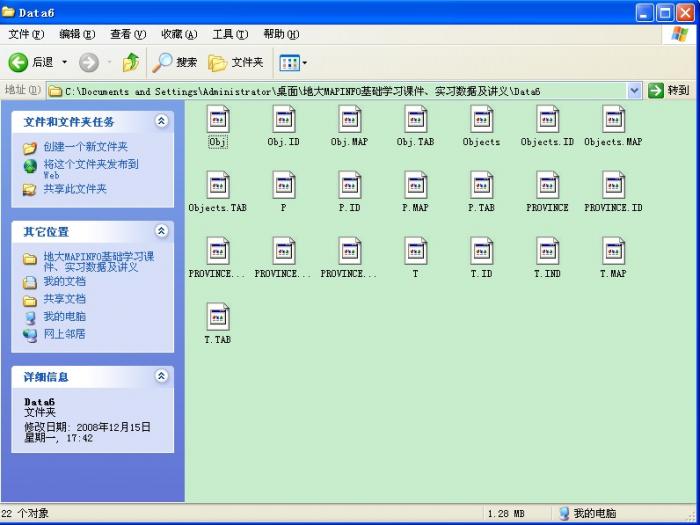Viewport: 700px width, 525px height.
Task: Open the Search magnifier tool
Action: click(163, 62)
